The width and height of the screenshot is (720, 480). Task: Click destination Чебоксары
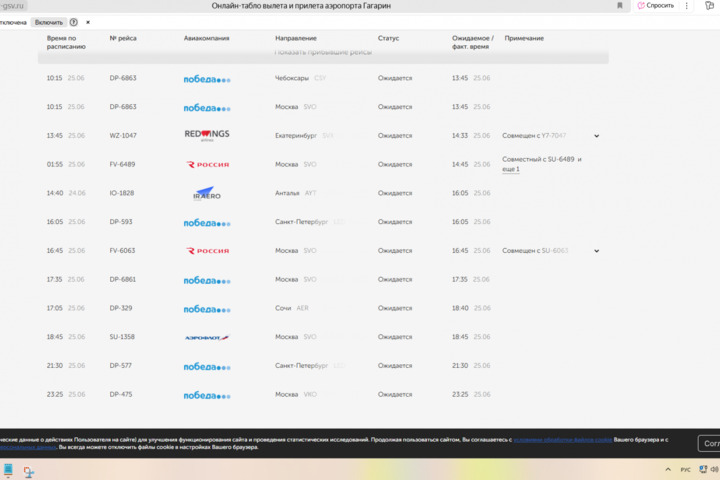pyautogui.click(x=292, y=78)
